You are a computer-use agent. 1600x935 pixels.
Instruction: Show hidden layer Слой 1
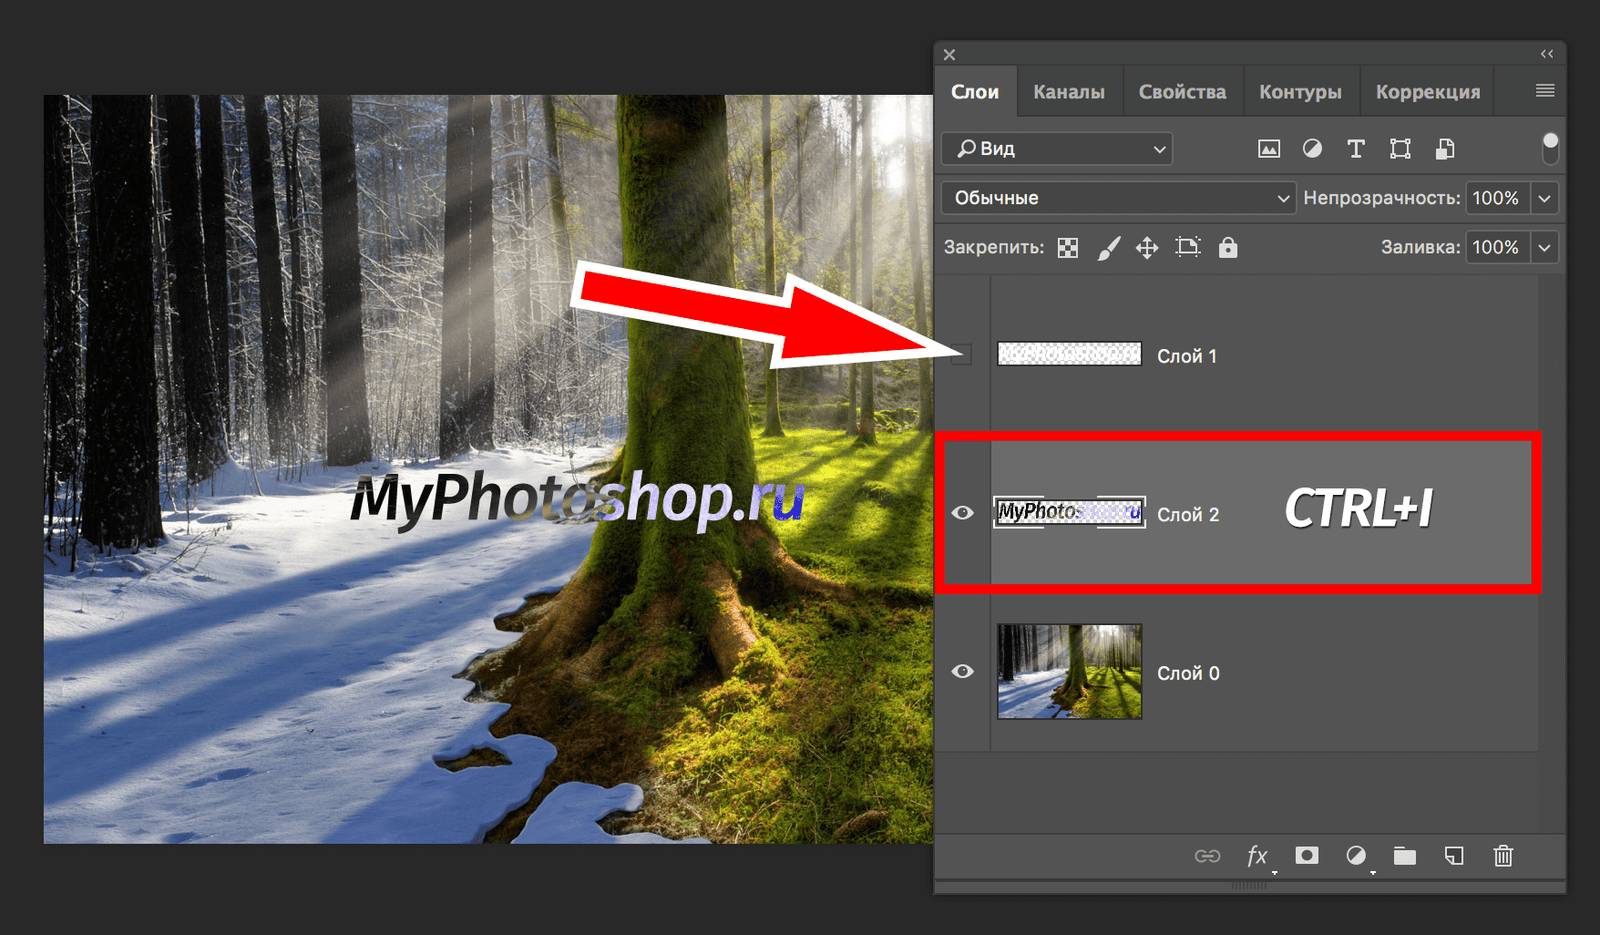[x=962, y=355]
